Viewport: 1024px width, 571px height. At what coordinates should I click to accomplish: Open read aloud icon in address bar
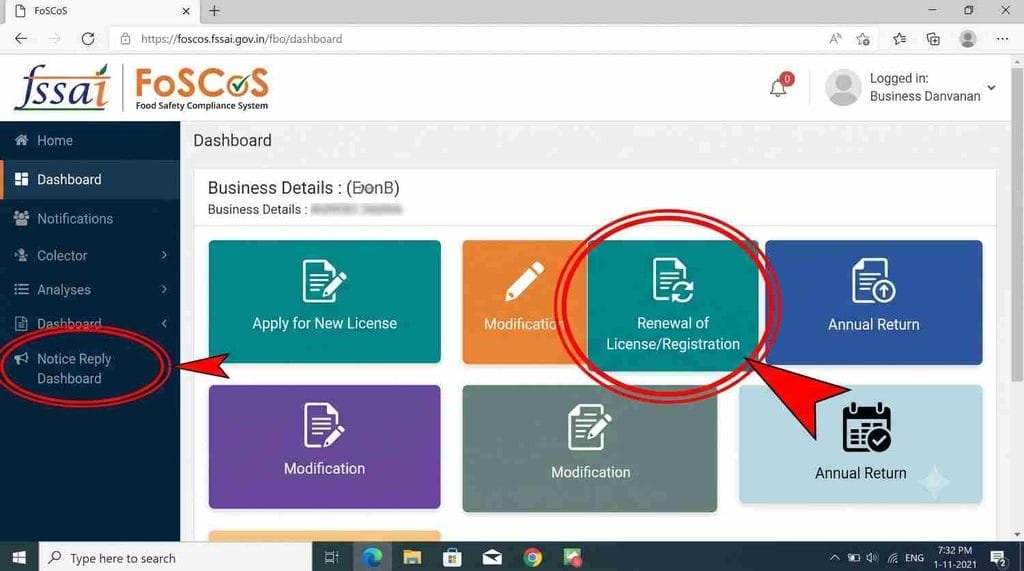pos(835,39)
